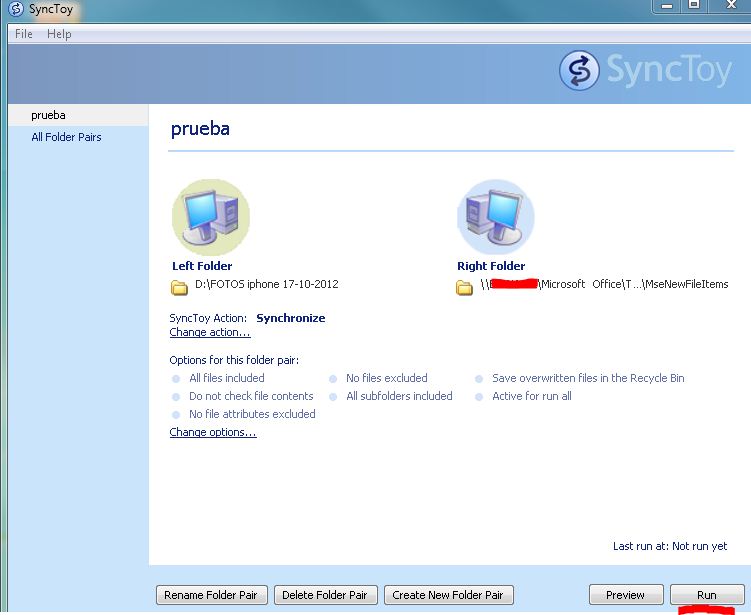Click the right folder path ending in MseNewFileItems
The width and height of the screenshot is (751, 615).
pyautogui.click(x=604, y=284)
